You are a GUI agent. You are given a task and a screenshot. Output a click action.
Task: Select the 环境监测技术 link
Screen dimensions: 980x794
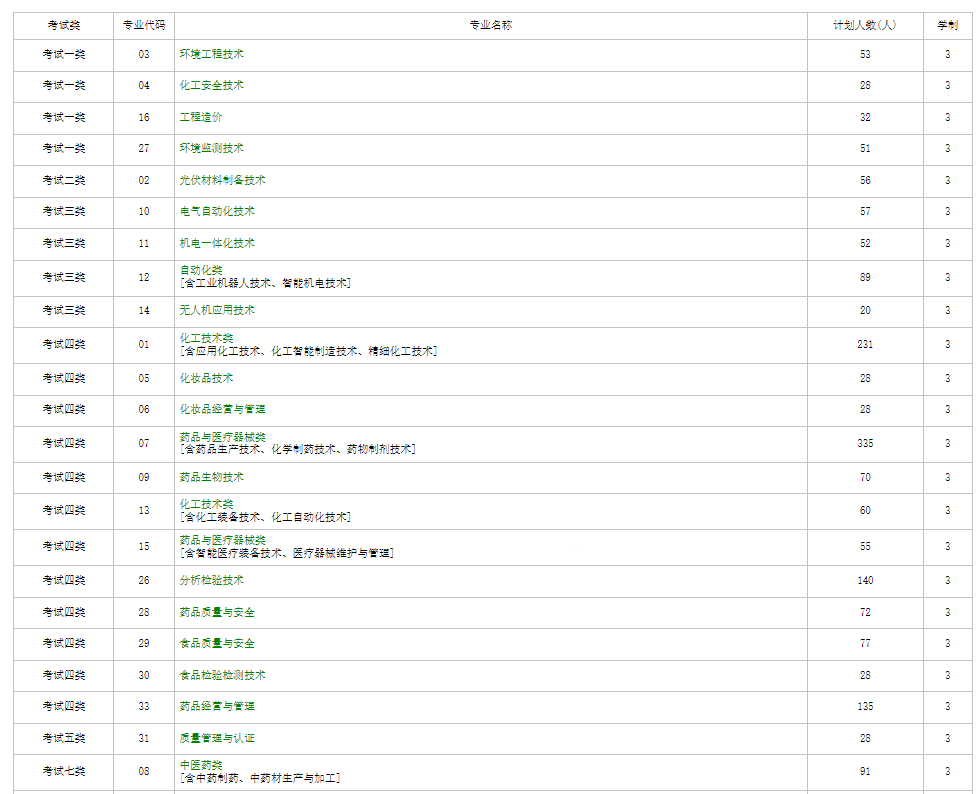(x=211, y=148)
